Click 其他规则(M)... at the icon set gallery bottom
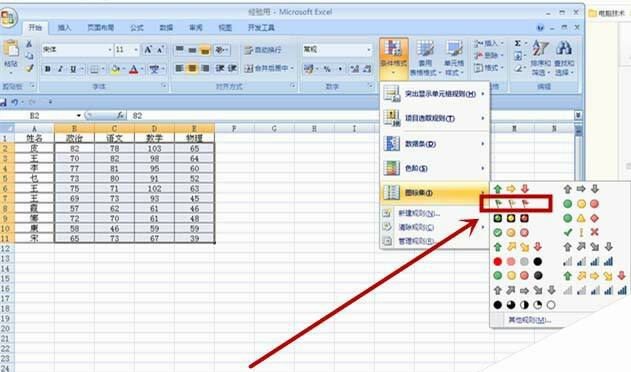This screenshot has width=631, height=372. coord(530,320)
